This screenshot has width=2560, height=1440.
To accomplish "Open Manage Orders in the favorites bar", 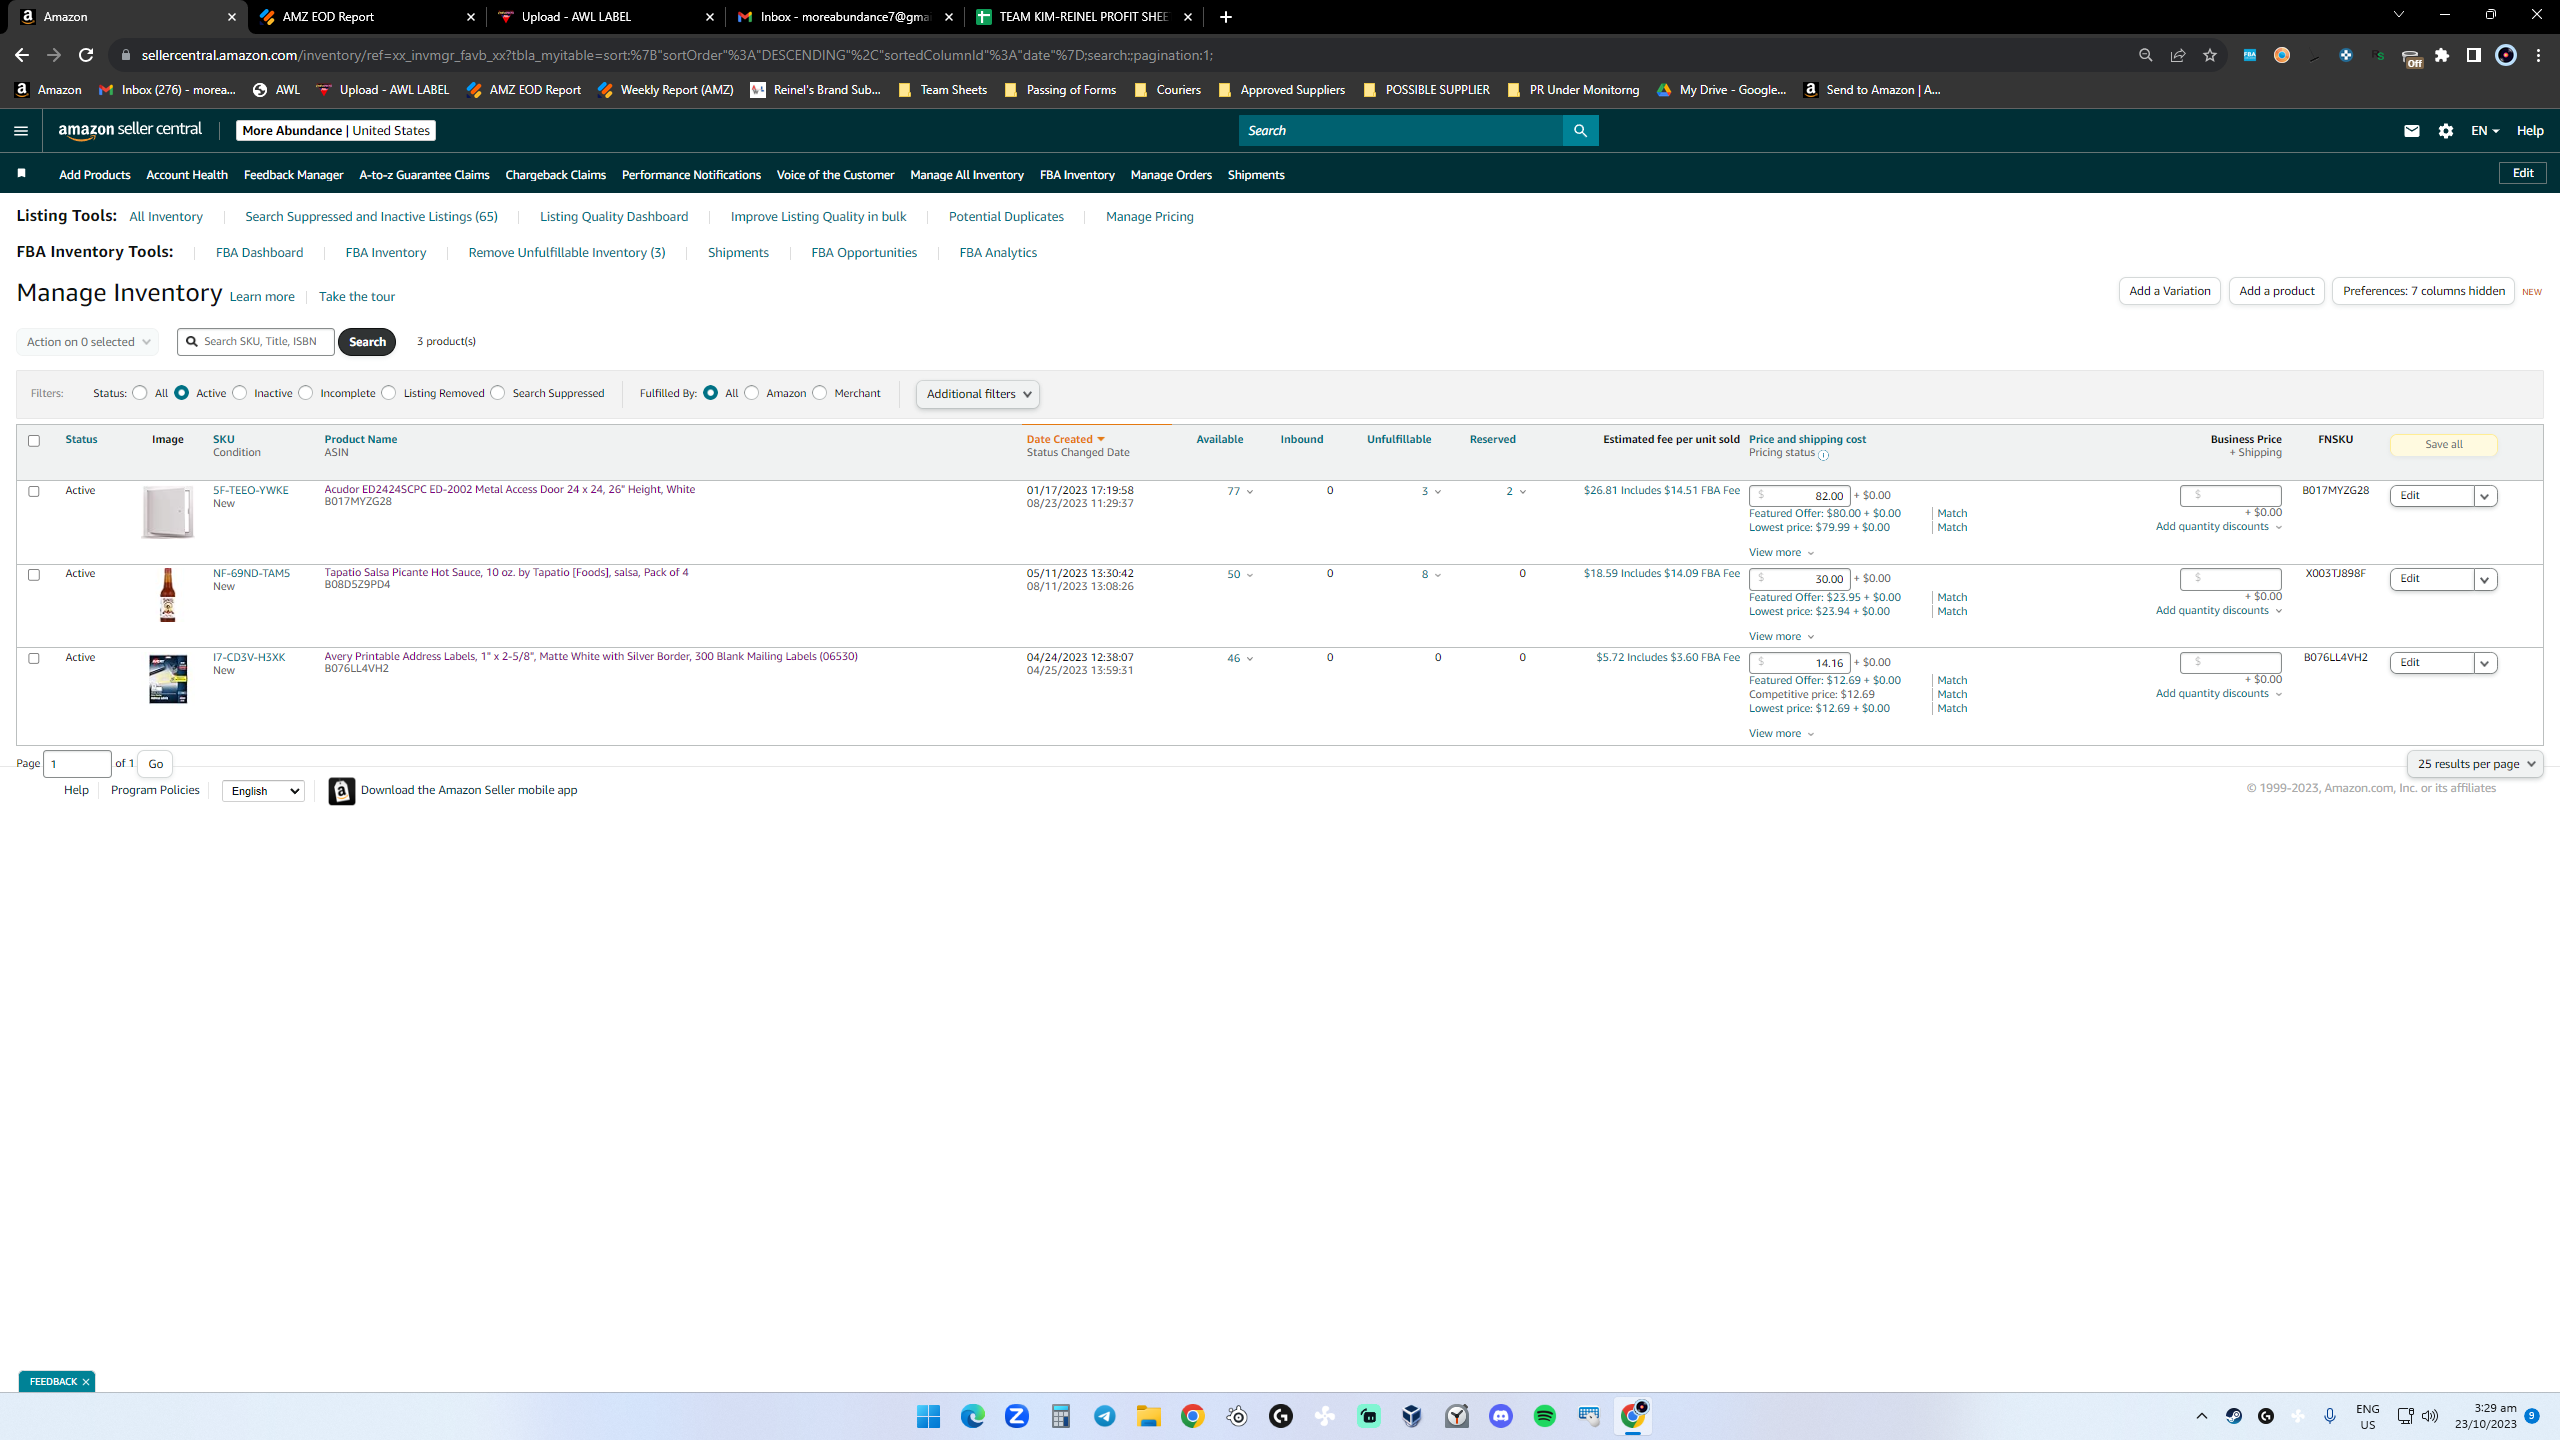I will pos(1171,175).
